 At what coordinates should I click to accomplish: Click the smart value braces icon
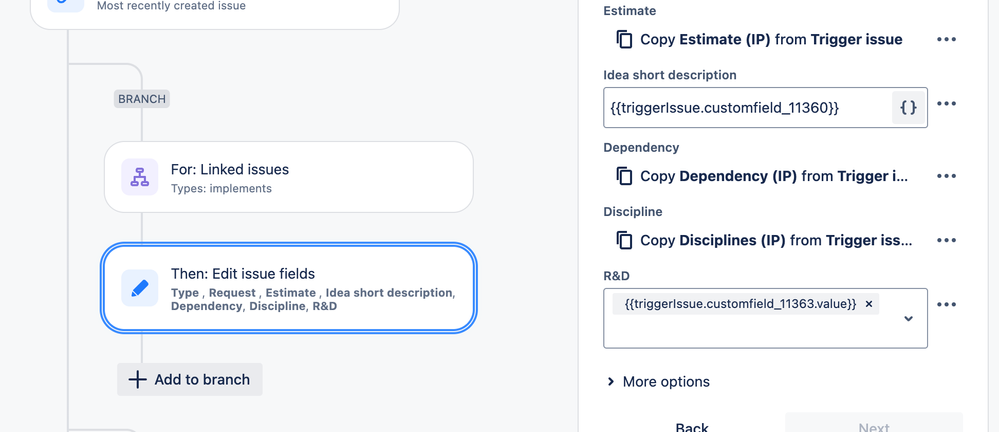coord(908,108)
